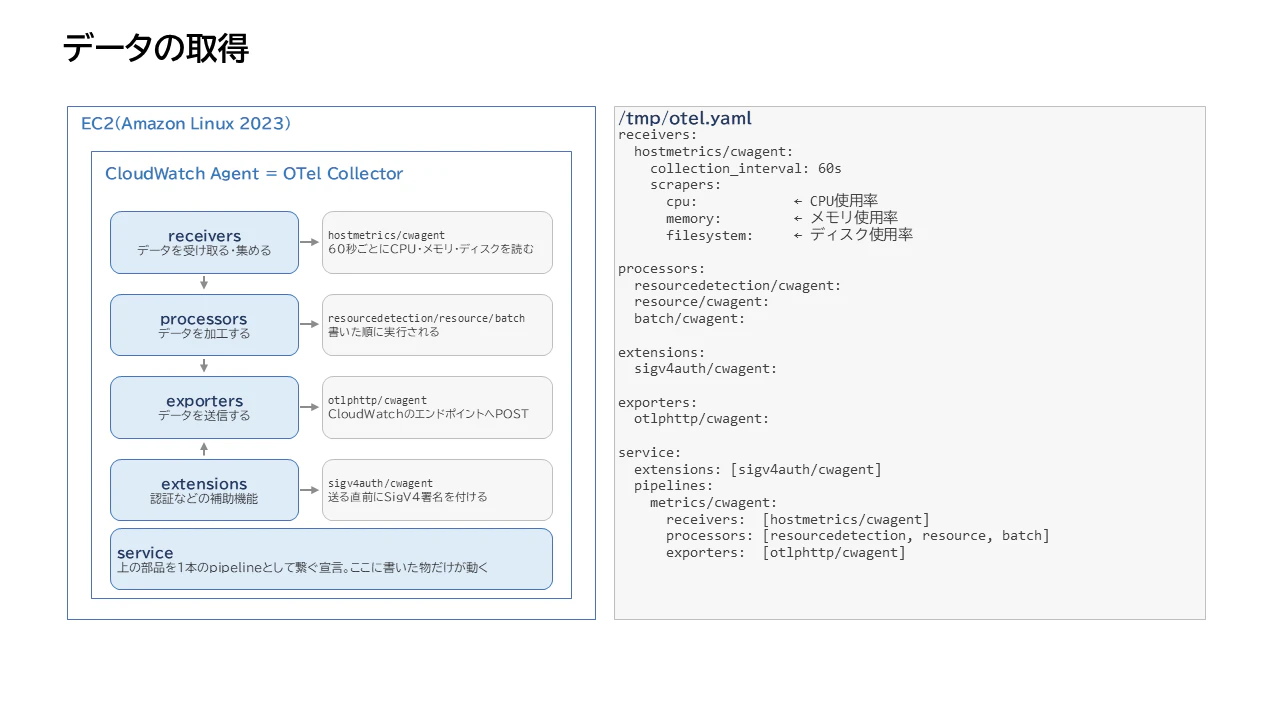The width and height of the screenshot is (1280, 720).
Task: Click the pipeline line "receivers: [hostmetrics/cwagent]"
Action: click(798, 519)
